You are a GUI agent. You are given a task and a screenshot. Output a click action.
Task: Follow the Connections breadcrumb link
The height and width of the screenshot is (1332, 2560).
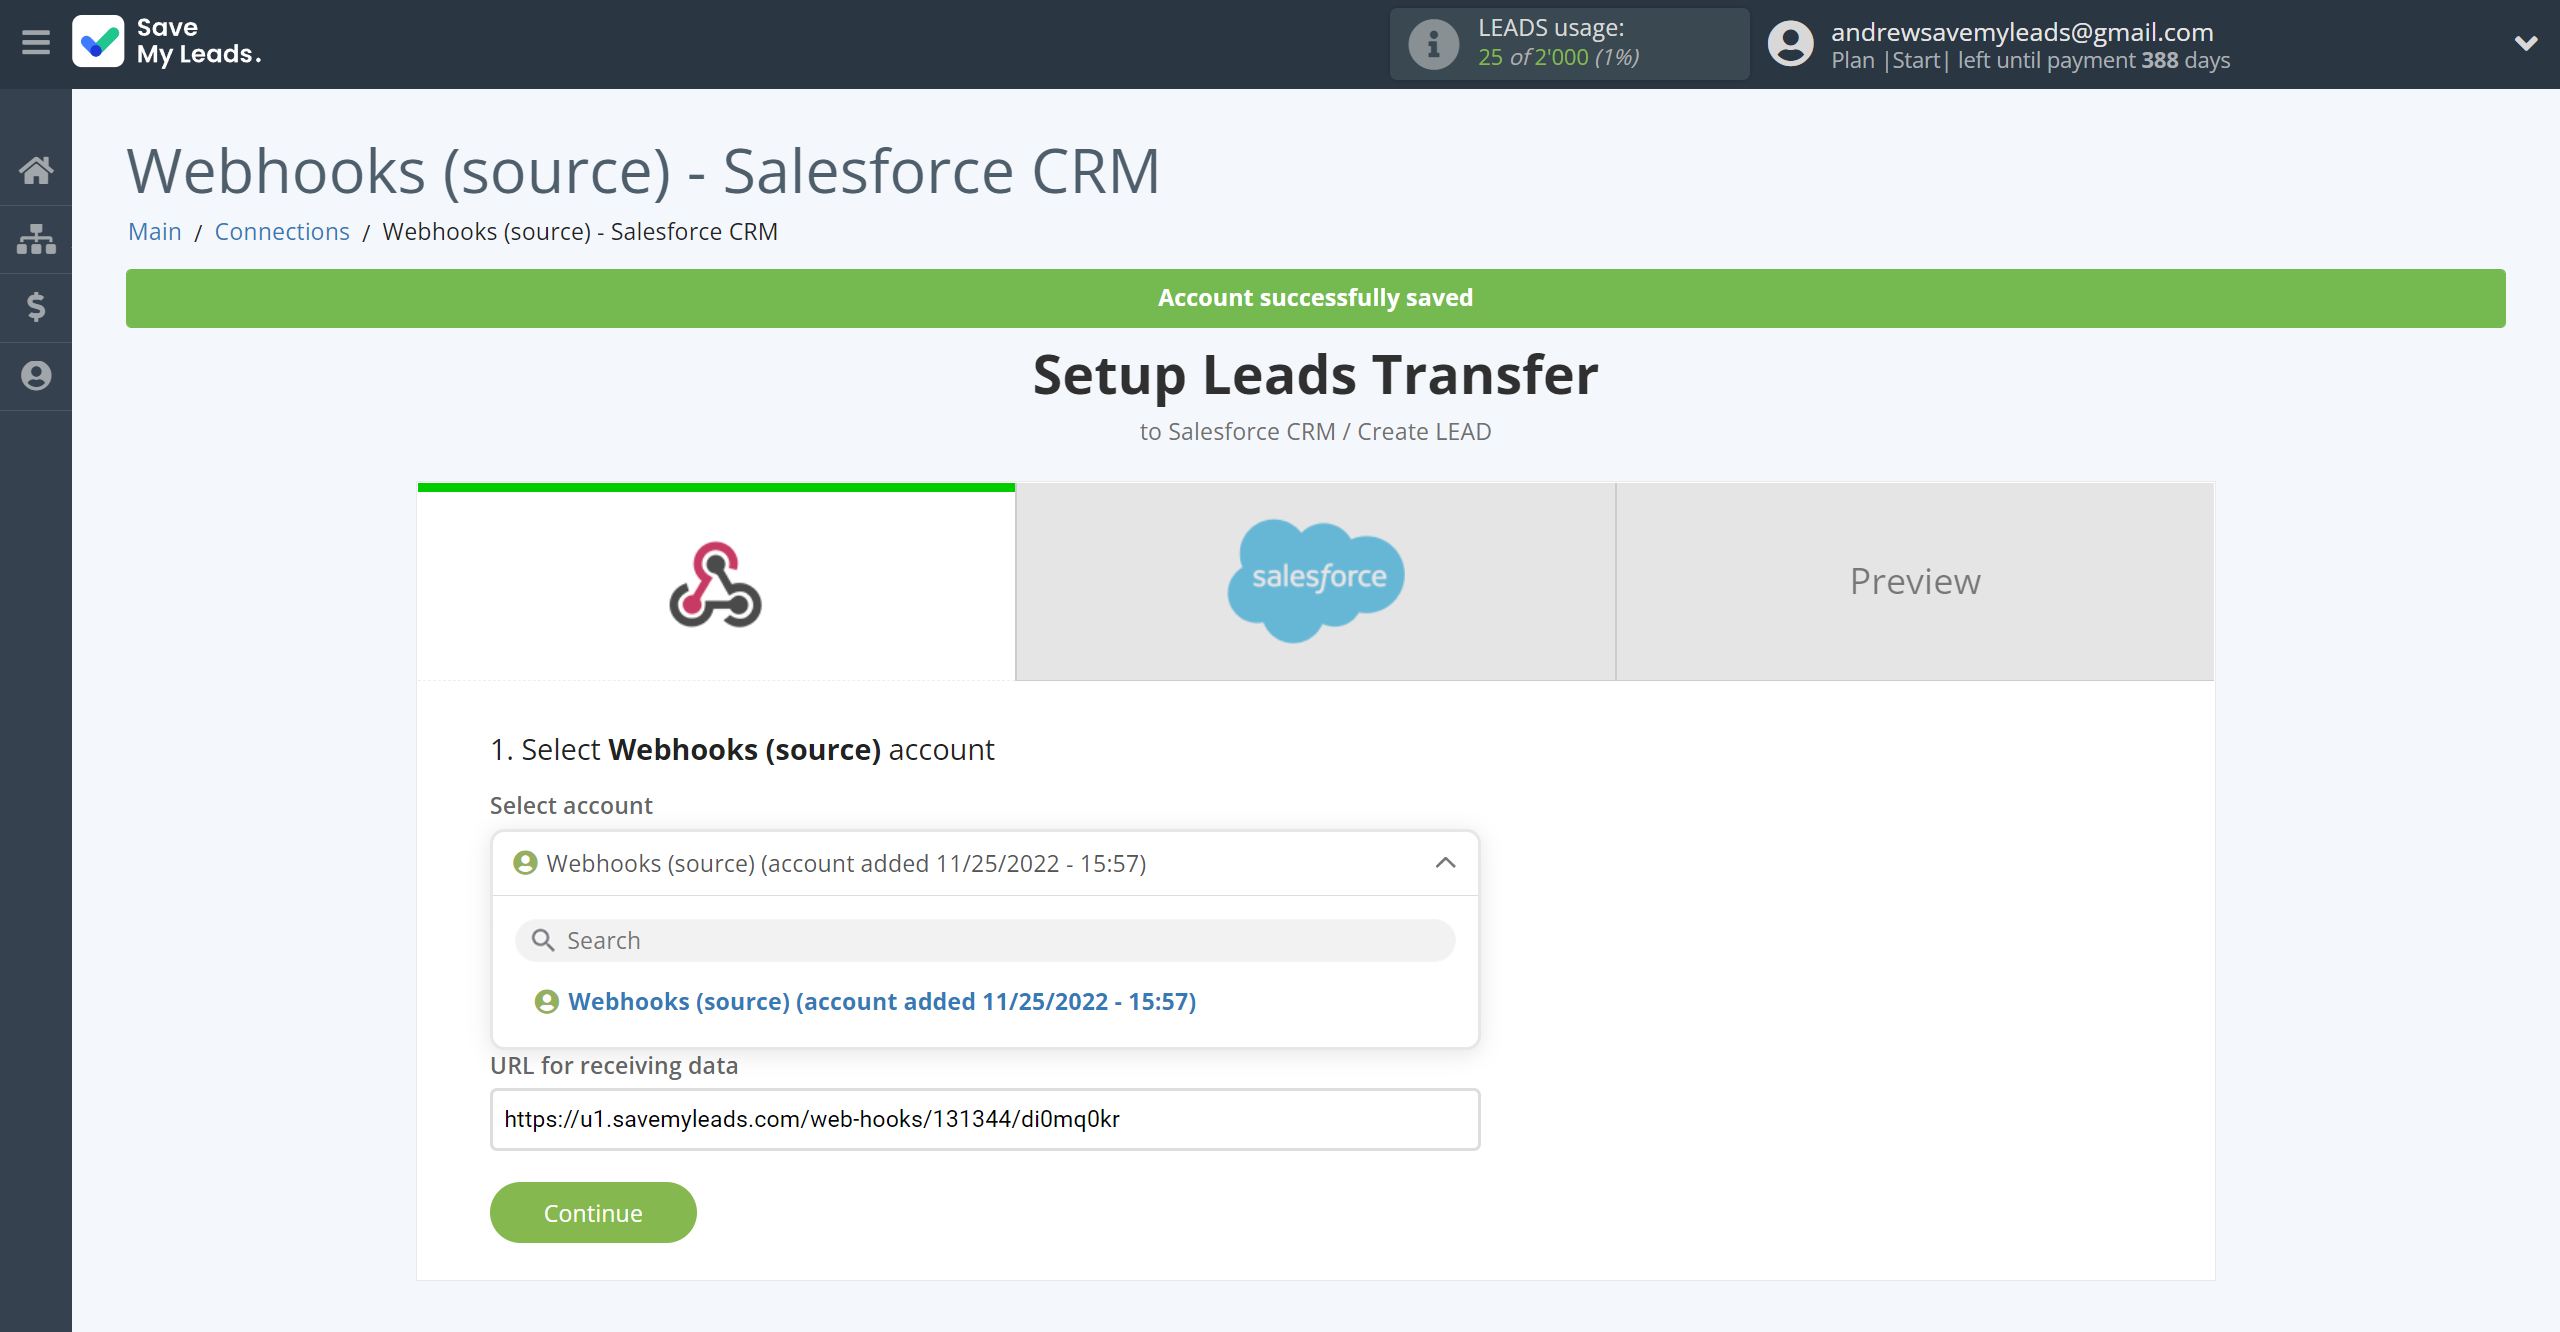coord(282,232)
